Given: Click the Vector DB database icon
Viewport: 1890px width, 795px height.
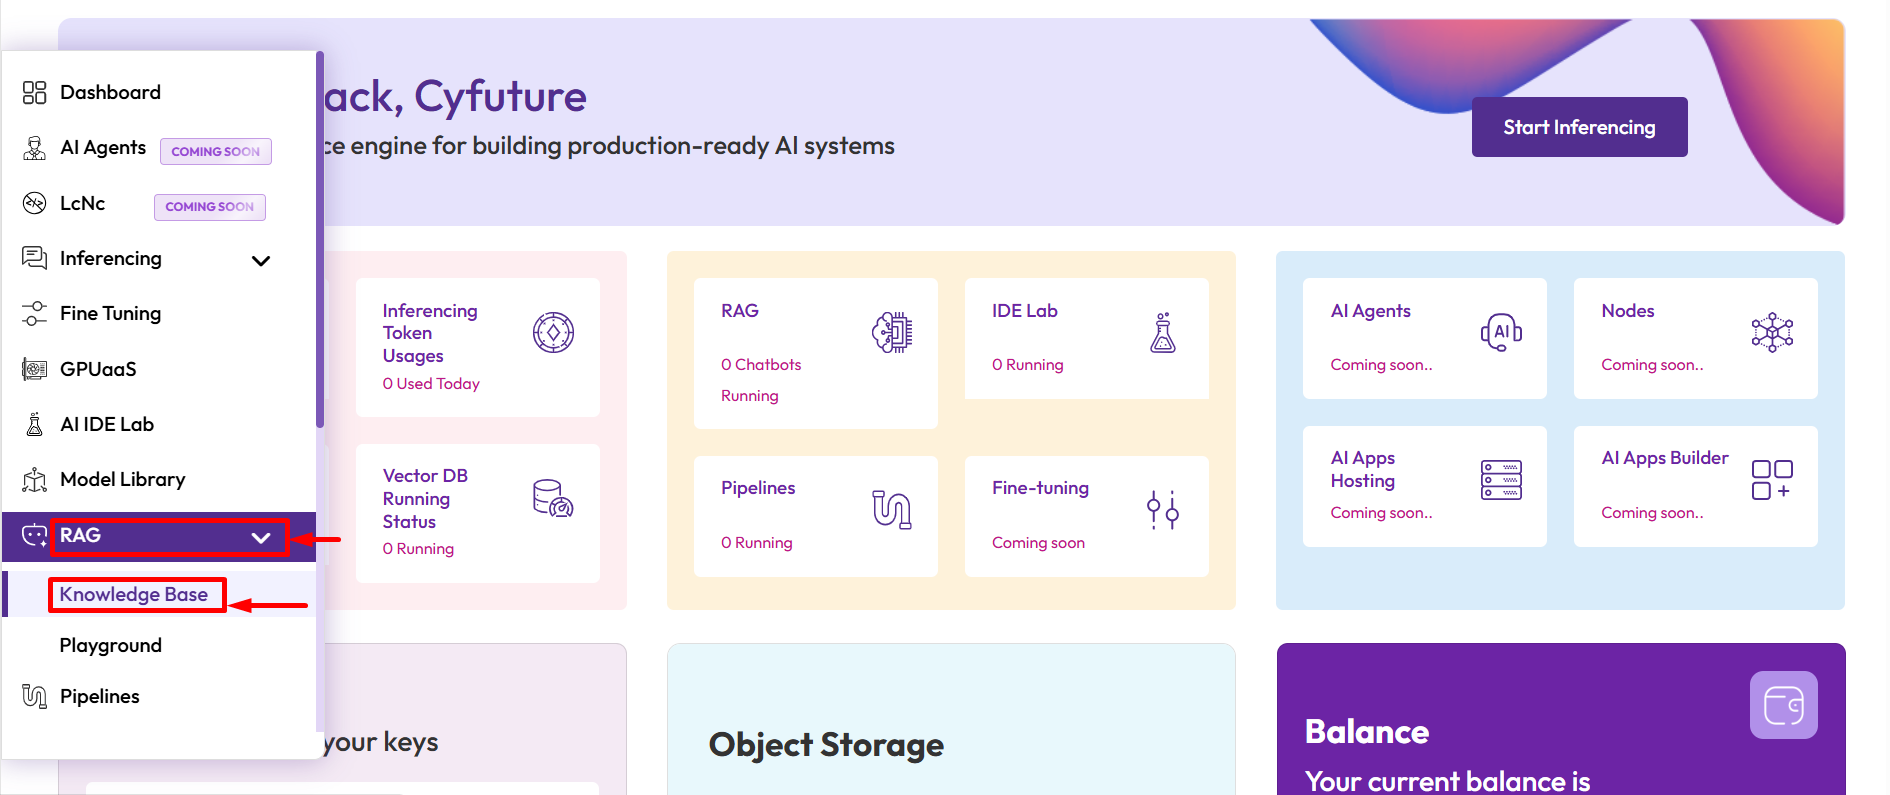Looking at the screenshot, I should [552, 498].
